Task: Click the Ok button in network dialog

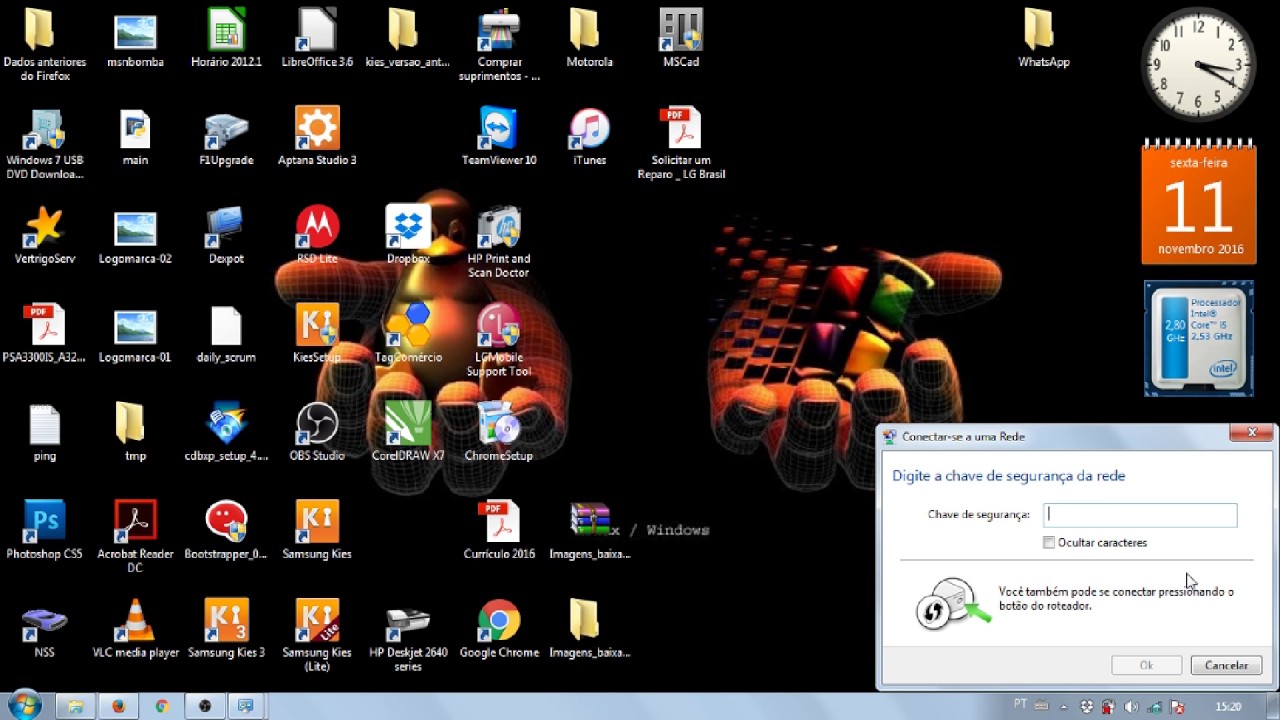Action: point(1146,665)
